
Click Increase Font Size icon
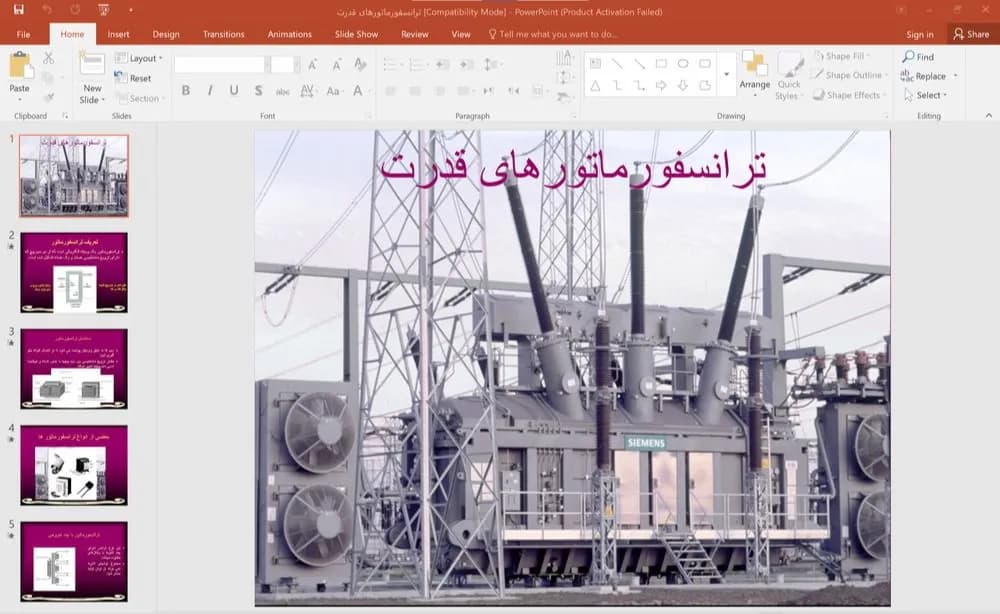312,64
